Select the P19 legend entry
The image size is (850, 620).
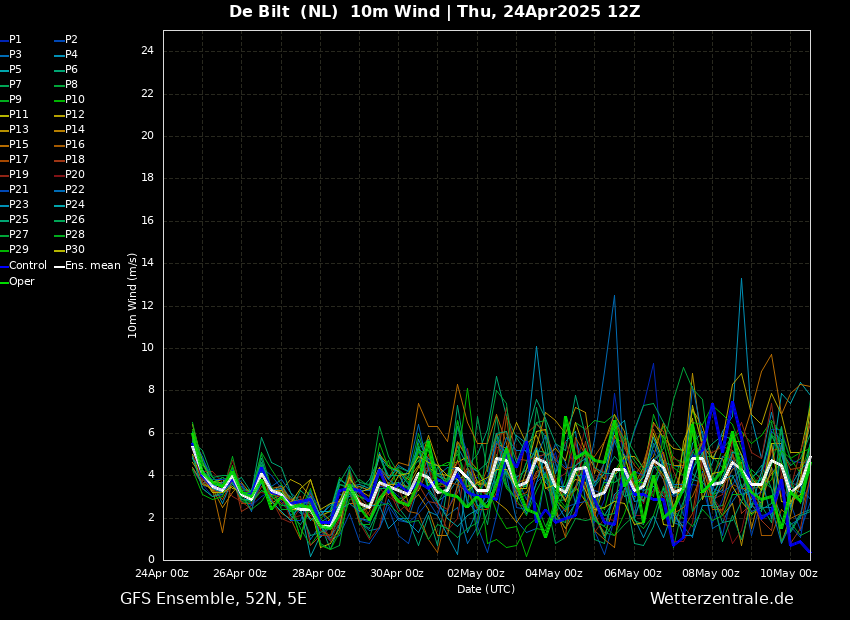pos(19,175)
